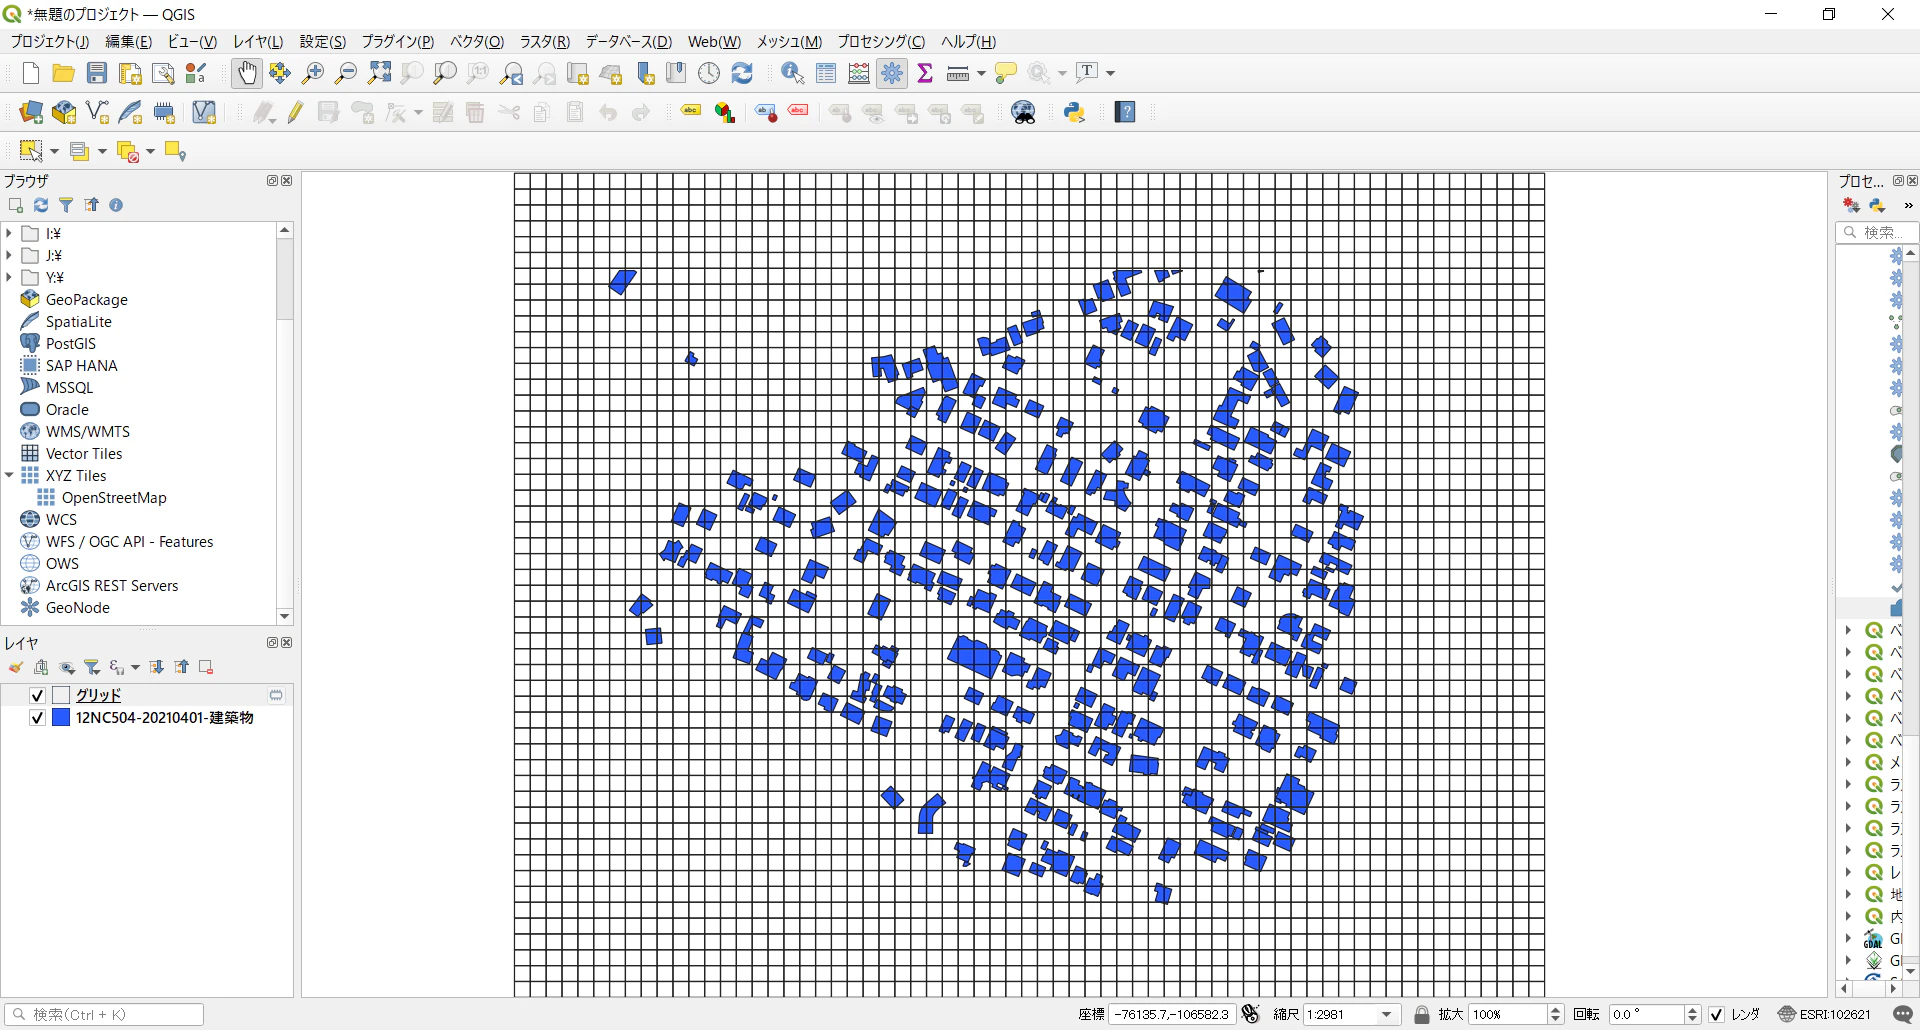This screenshot has width=1920, height=1030.
Task: Open the scale 縮尺 dropdown
Action: [1387, 1014]
